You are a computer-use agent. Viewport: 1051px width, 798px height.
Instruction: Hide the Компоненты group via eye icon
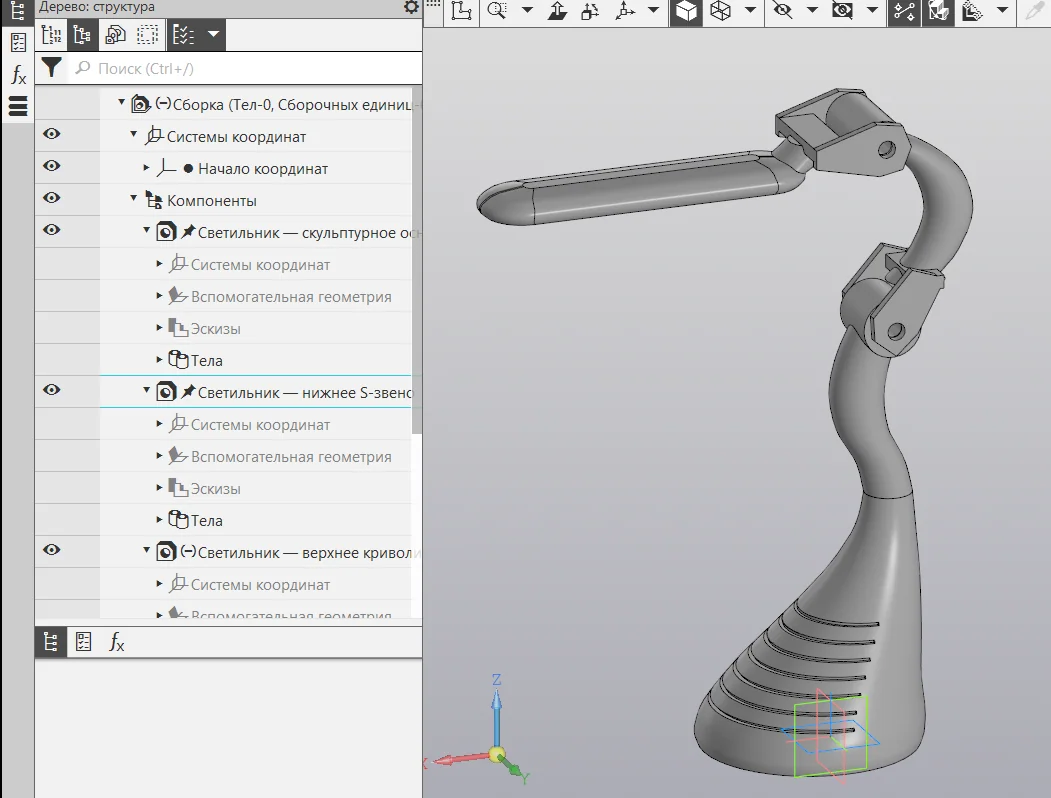point(52,198)
